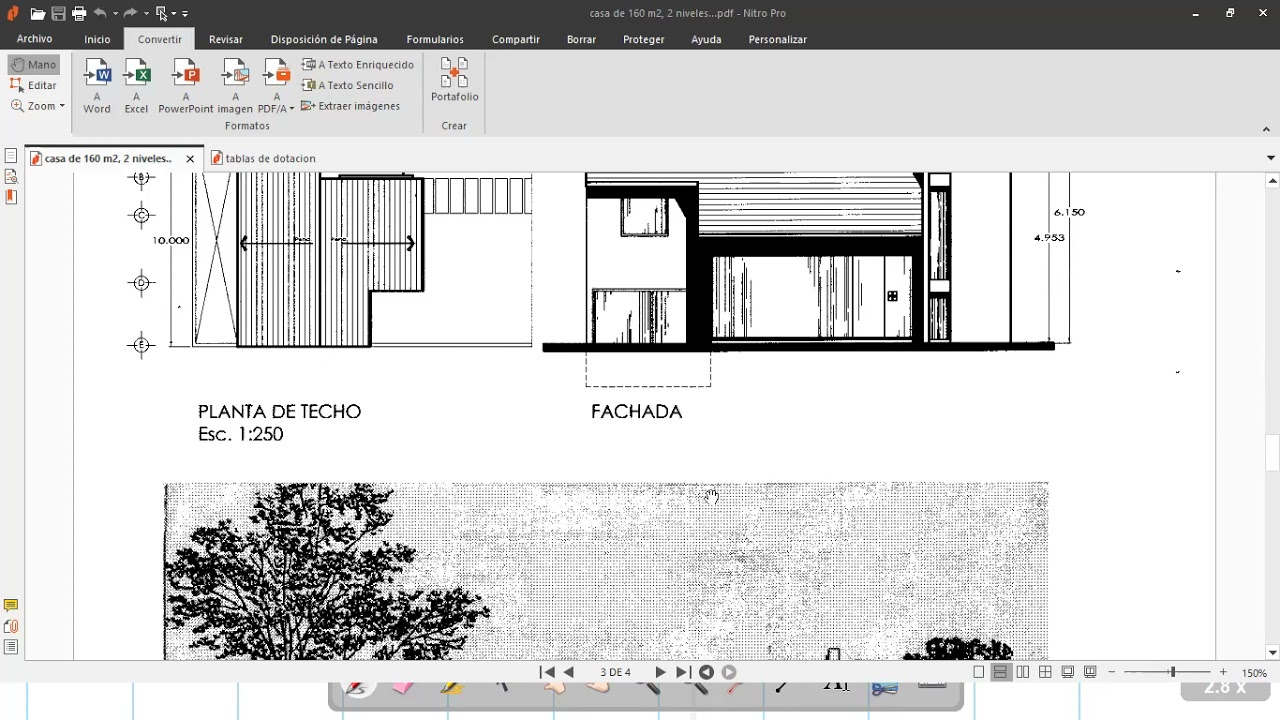The width and height of the screenshot is (1280, 720).
Task: Save document using quick access icon
Action: [59, 14]
